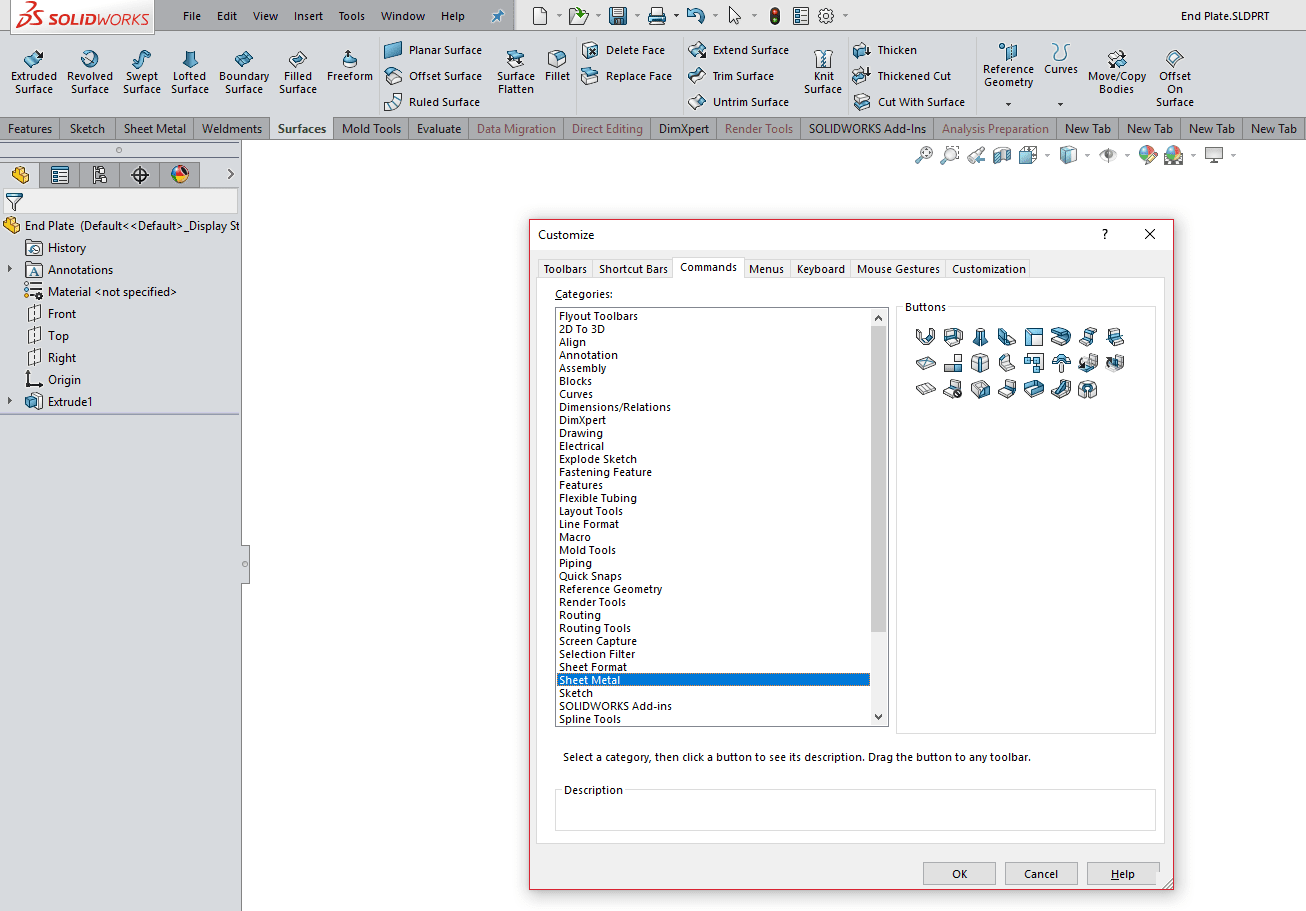Choose the Swept Surface tool
This screenshot has width=1306, height=911.
coord(142,72)
